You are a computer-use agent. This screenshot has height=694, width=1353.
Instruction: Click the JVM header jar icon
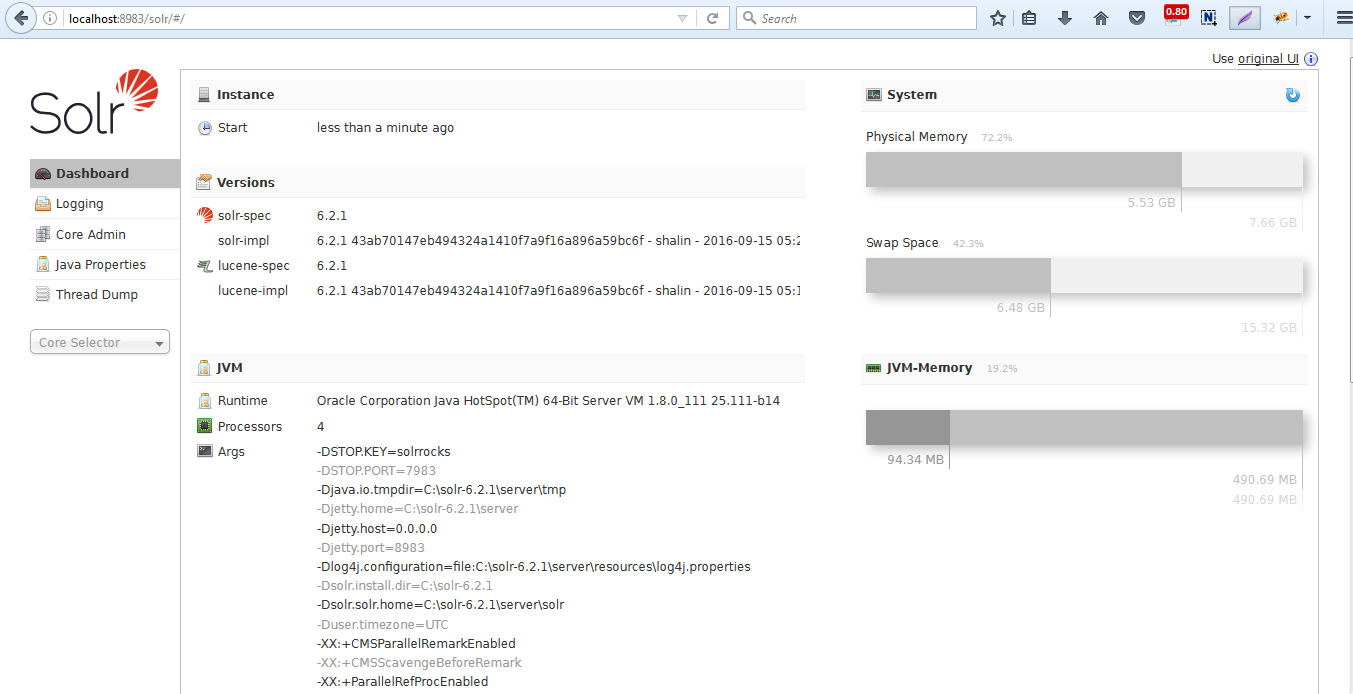click(204, 368)
